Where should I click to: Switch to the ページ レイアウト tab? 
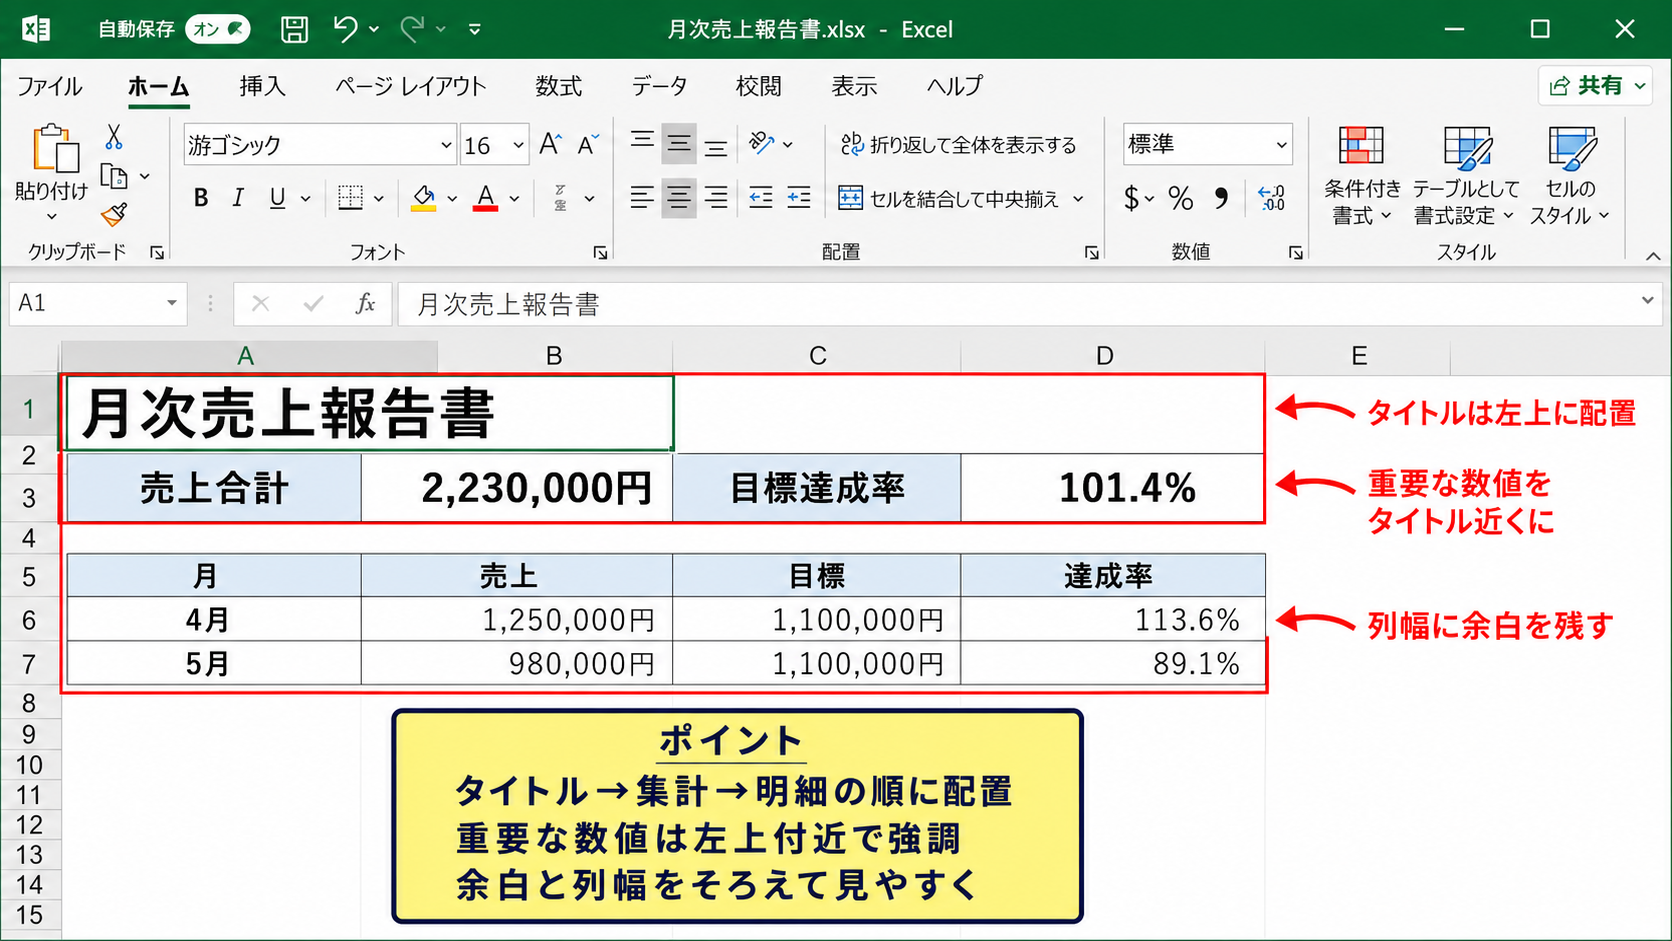pos(411,86)
